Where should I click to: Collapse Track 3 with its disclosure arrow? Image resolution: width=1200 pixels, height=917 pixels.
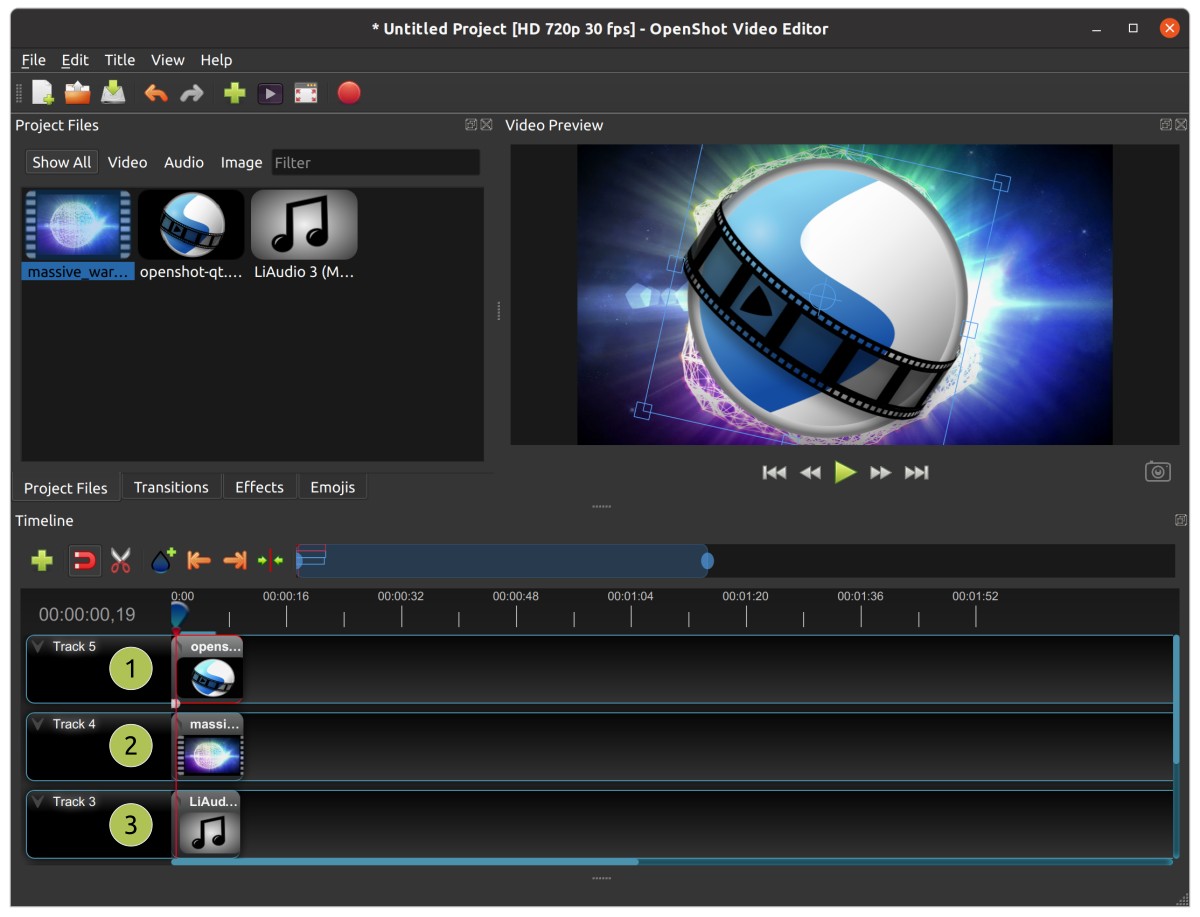[38, 800]
